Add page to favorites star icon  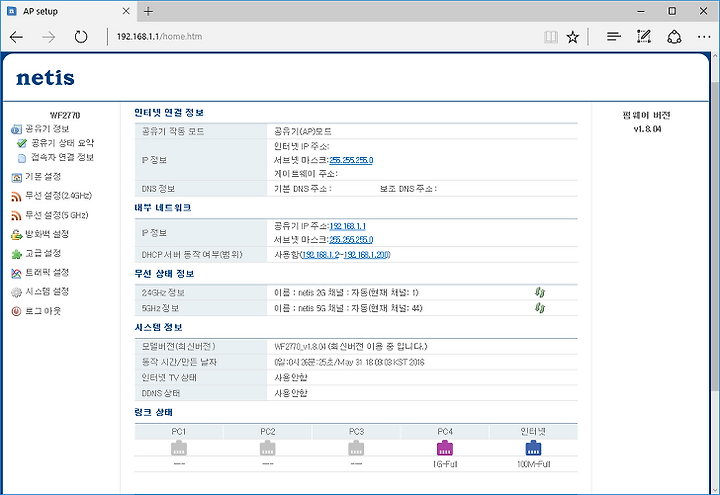coord(573,37)
